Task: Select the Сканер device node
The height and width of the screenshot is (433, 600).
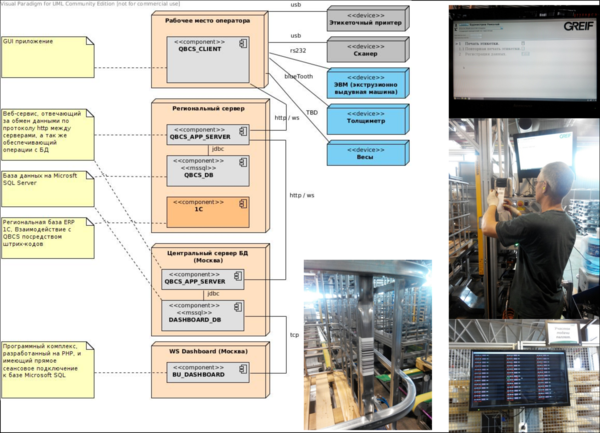Action: click(366, 52)
